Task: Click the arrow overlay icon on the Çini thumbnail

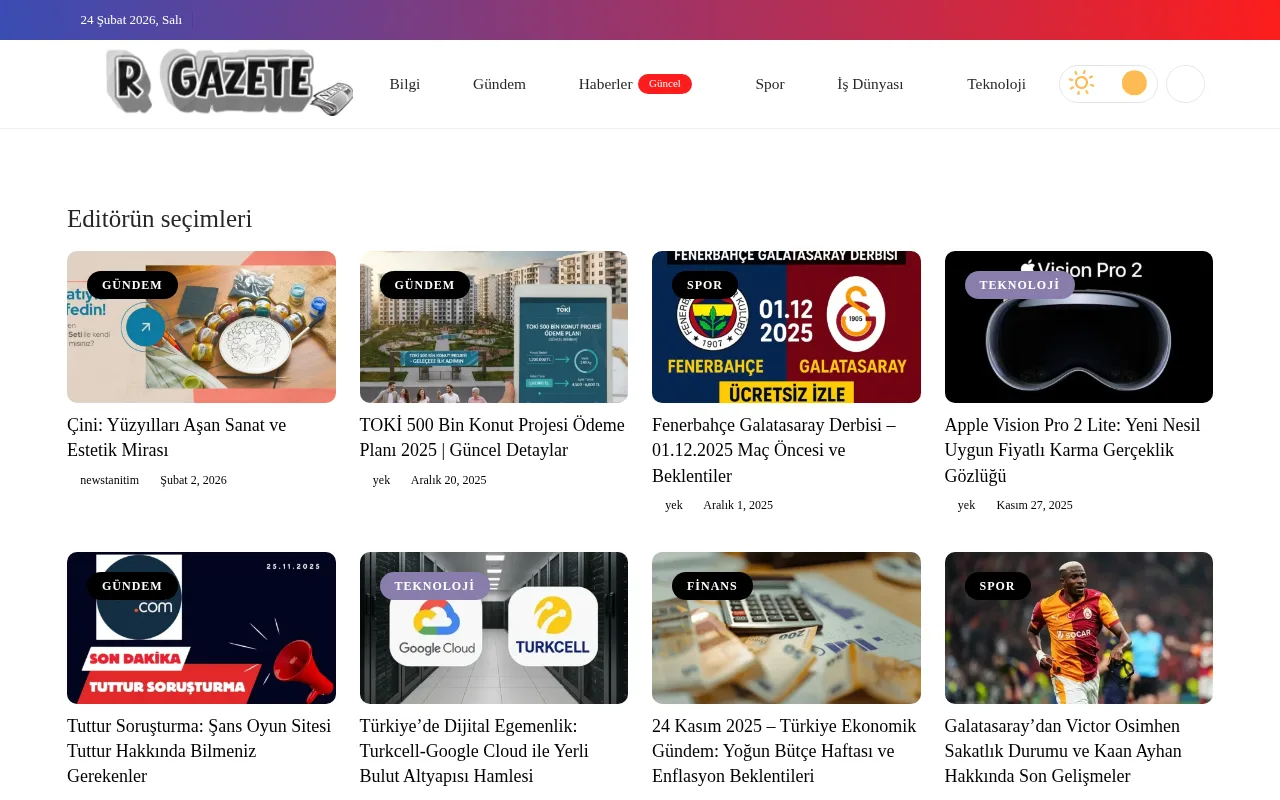Action: 145,327
